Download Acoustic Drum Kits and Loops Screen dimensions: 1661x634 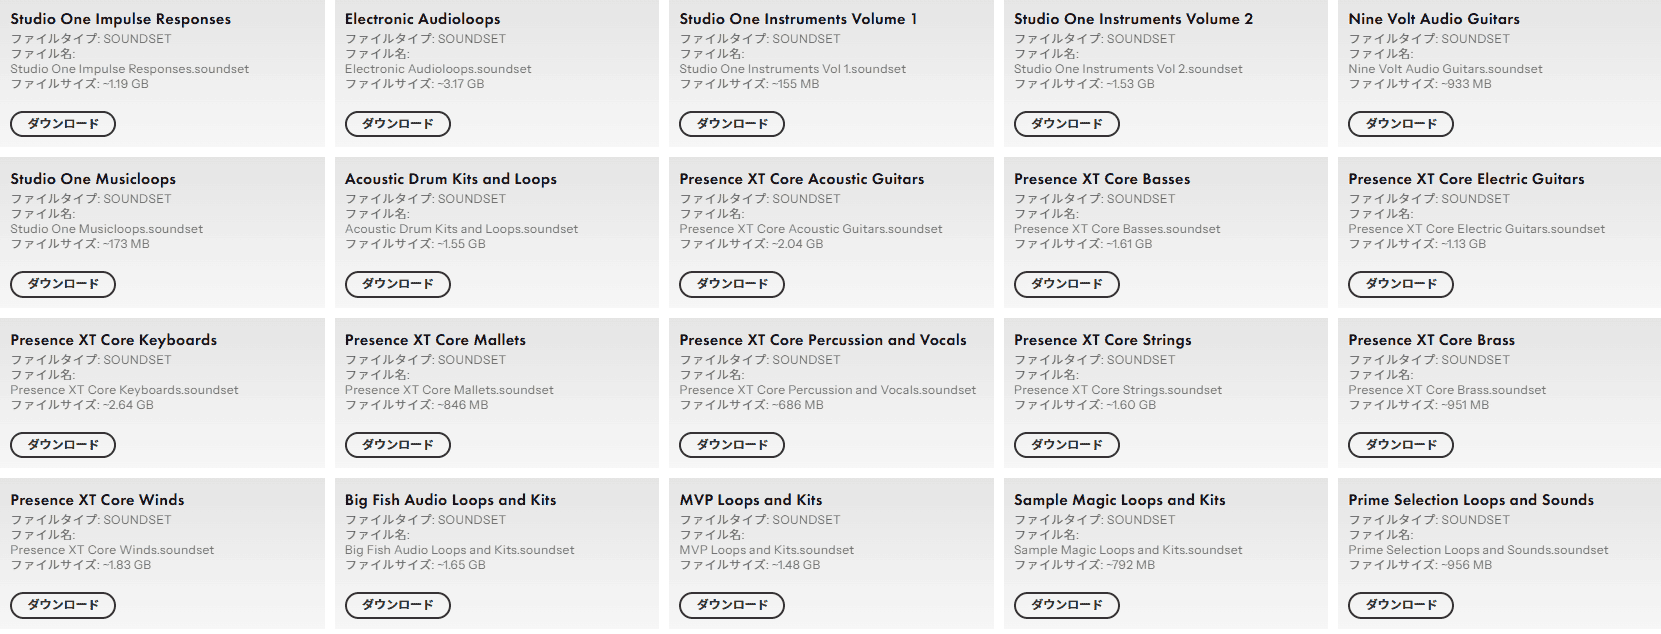397,284
